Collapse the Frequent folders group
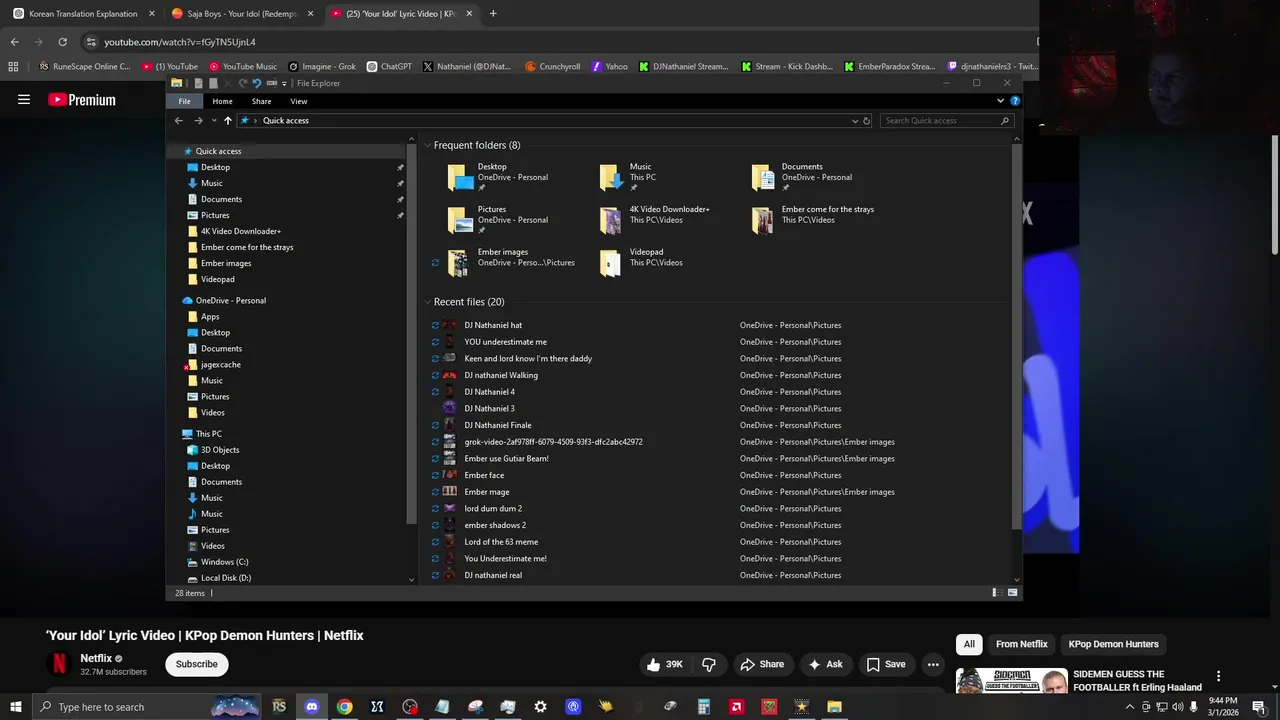 click(x=428, y=145)
